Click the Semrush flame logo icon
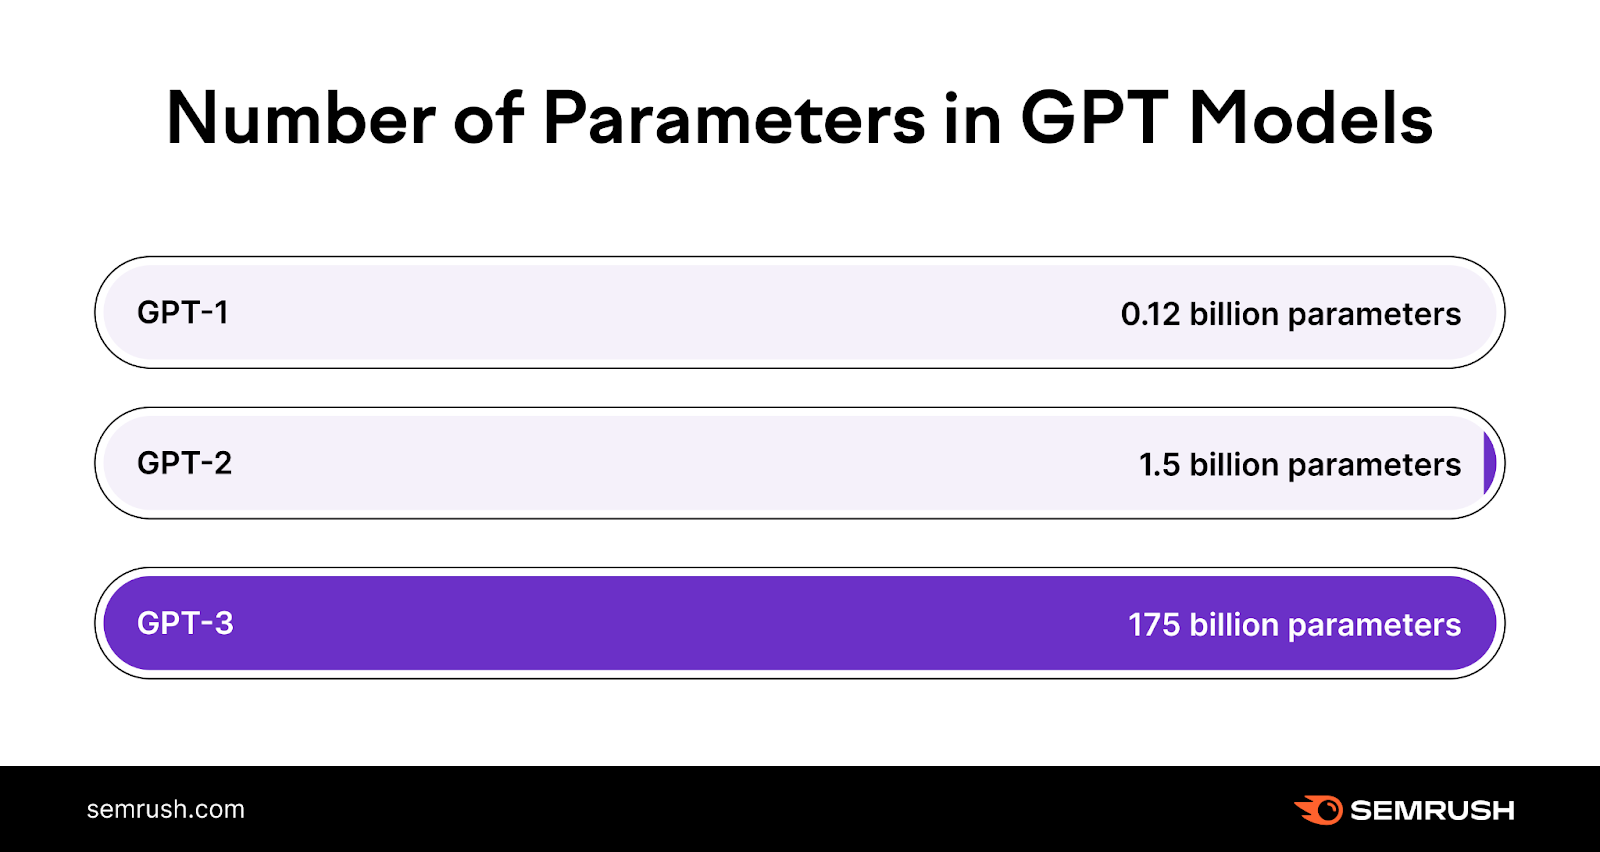 pyautogui.click(x=1320, y=809)
